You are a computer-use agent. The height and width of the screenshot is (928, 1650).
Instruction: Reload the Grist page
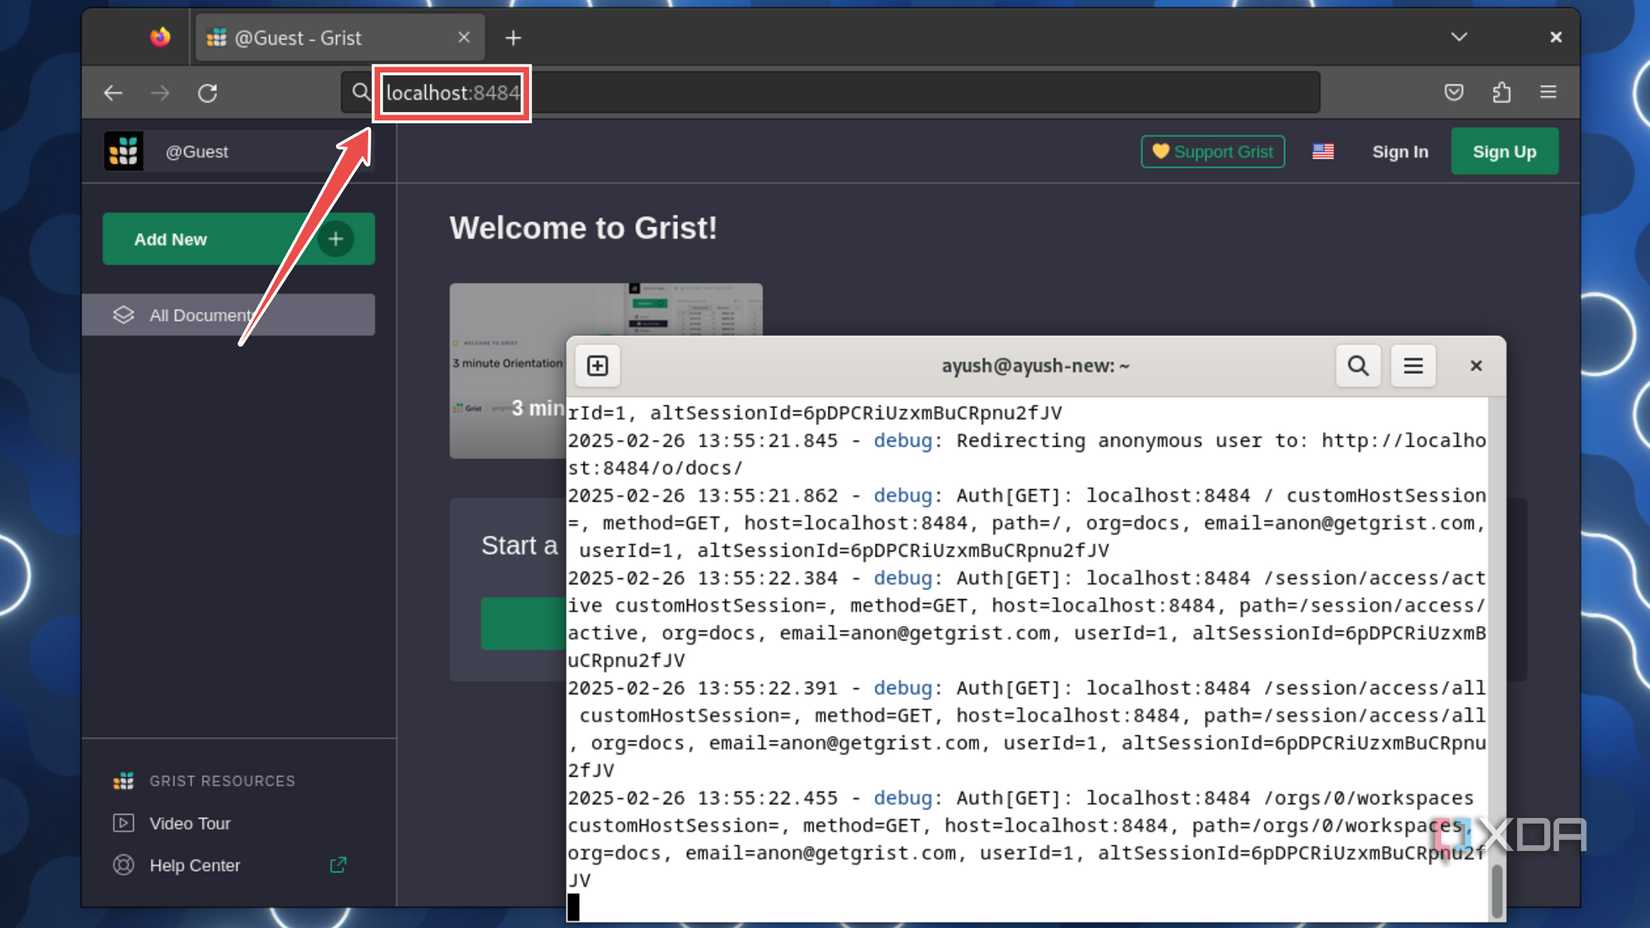coord(208,93)
